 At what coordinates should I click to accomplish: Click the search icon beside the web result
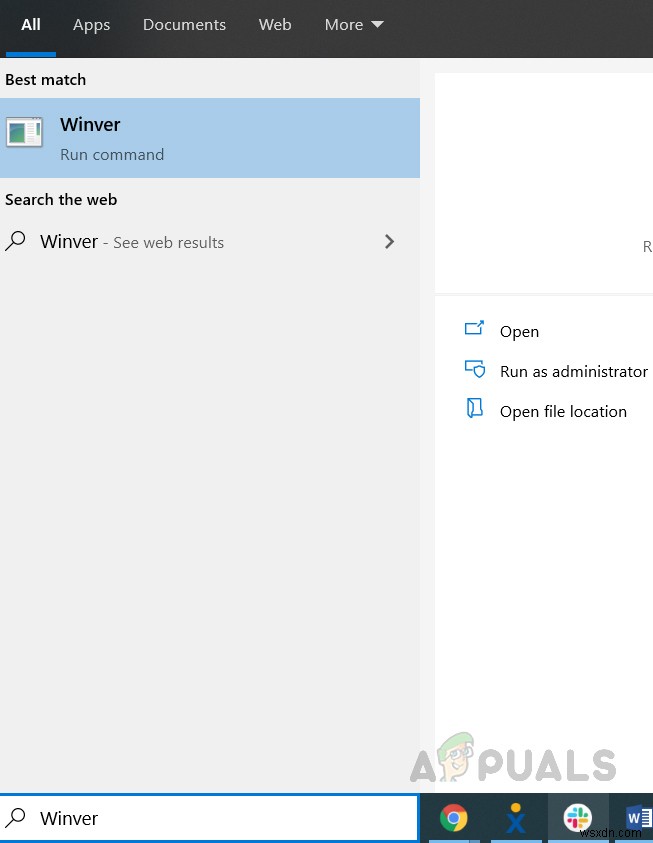(x=16, y=241)
